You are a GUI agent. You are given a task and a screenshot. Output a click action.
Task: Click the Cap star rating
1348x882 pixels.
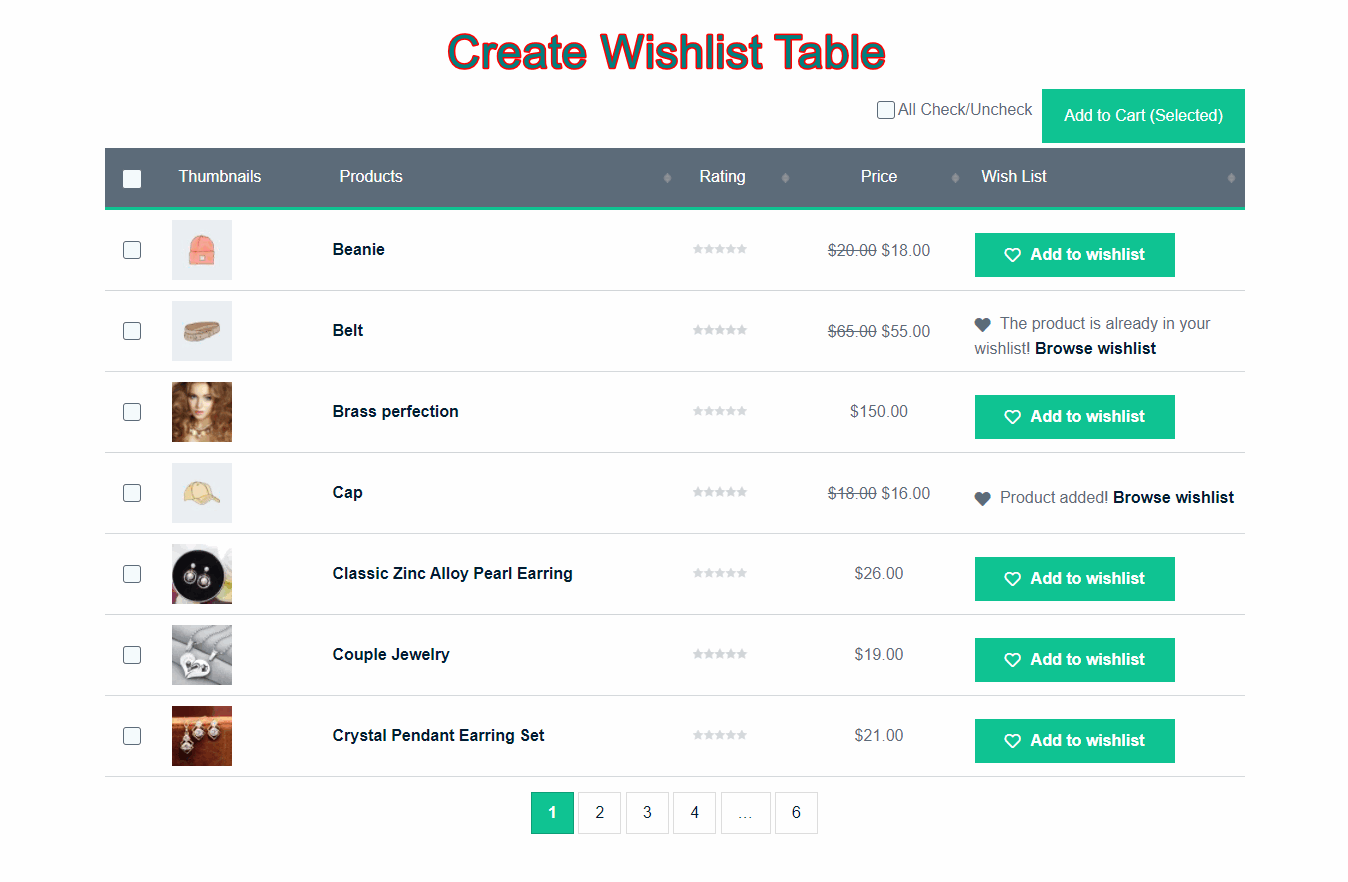tap(720, 492)
